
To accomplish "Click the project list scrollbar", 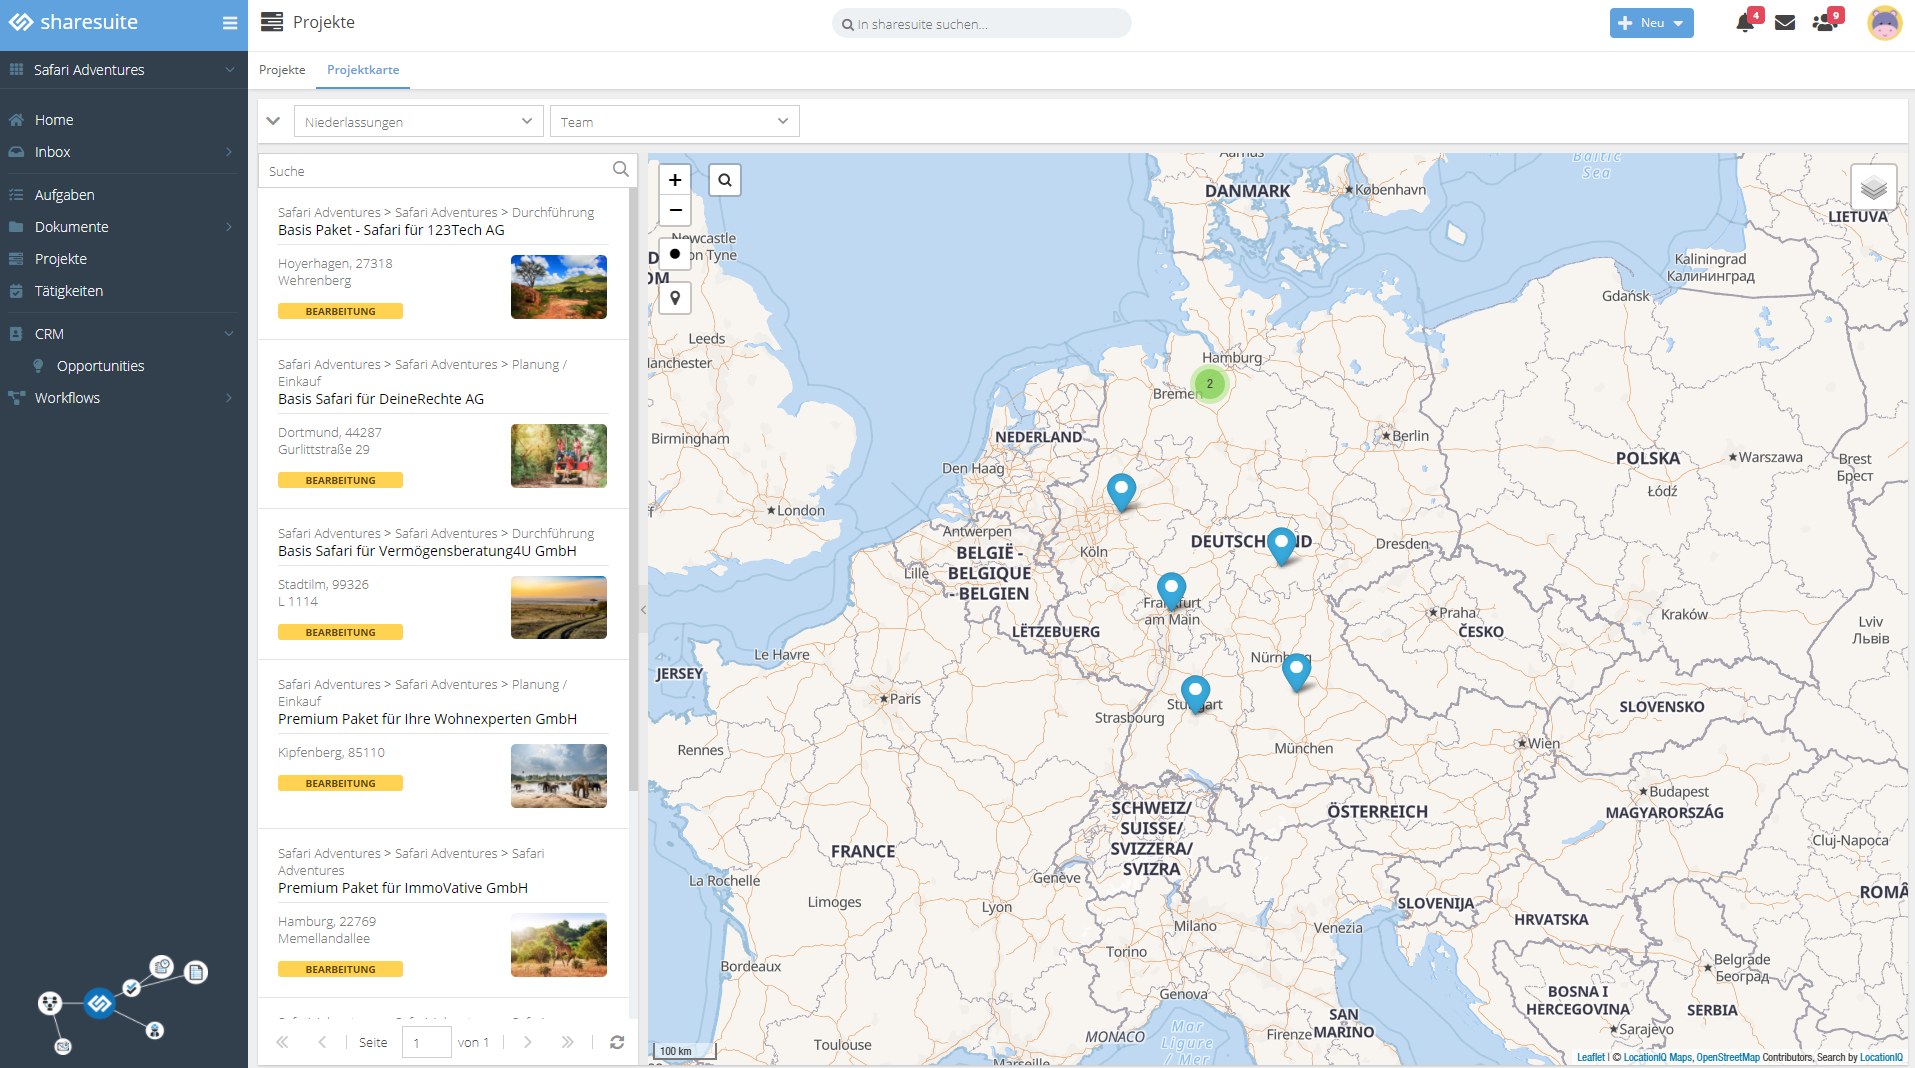I will point(633,490).
